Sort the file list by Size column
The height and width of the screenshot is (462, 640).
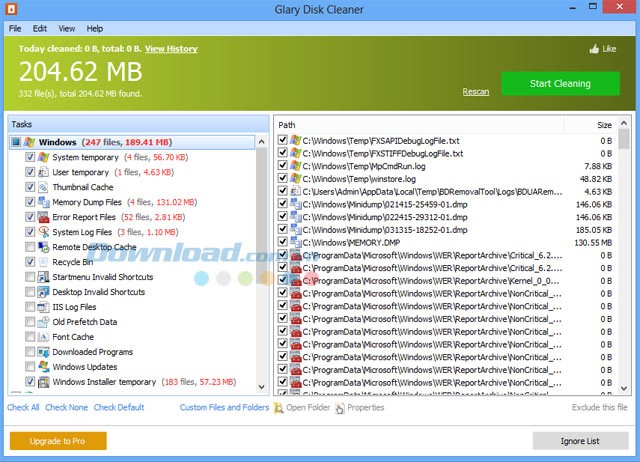point(591,125)
